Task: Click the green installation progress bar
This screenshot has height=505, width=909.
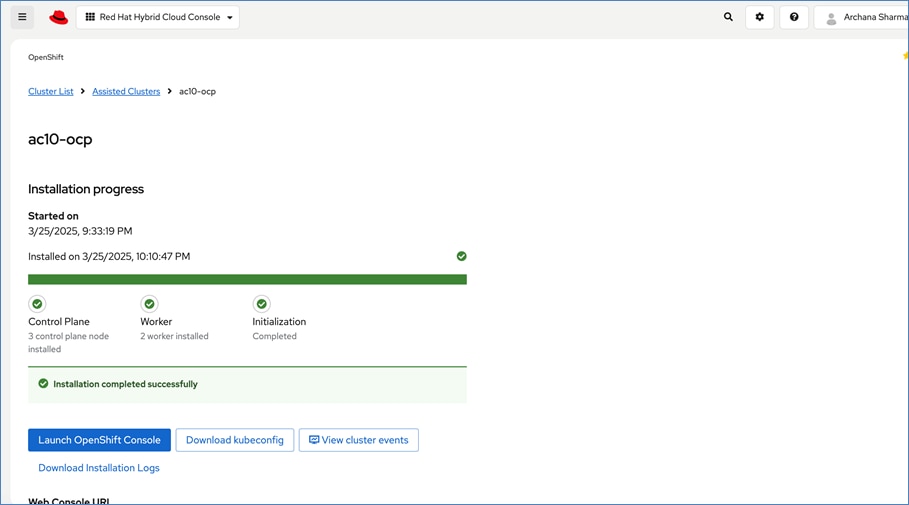Action: 248,279
